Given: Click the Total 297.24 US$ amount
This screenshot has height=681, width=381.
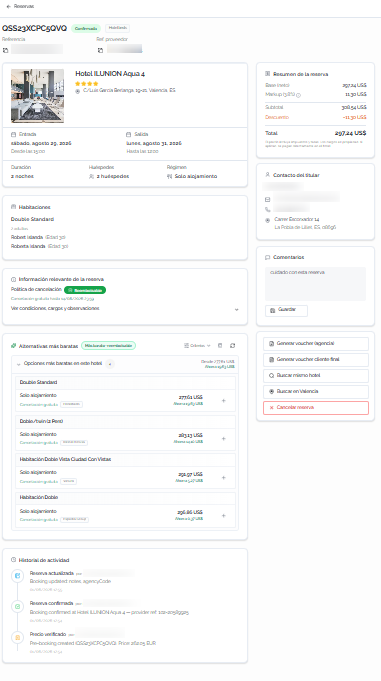Looking at the screenshot, I should pos(351,133).
